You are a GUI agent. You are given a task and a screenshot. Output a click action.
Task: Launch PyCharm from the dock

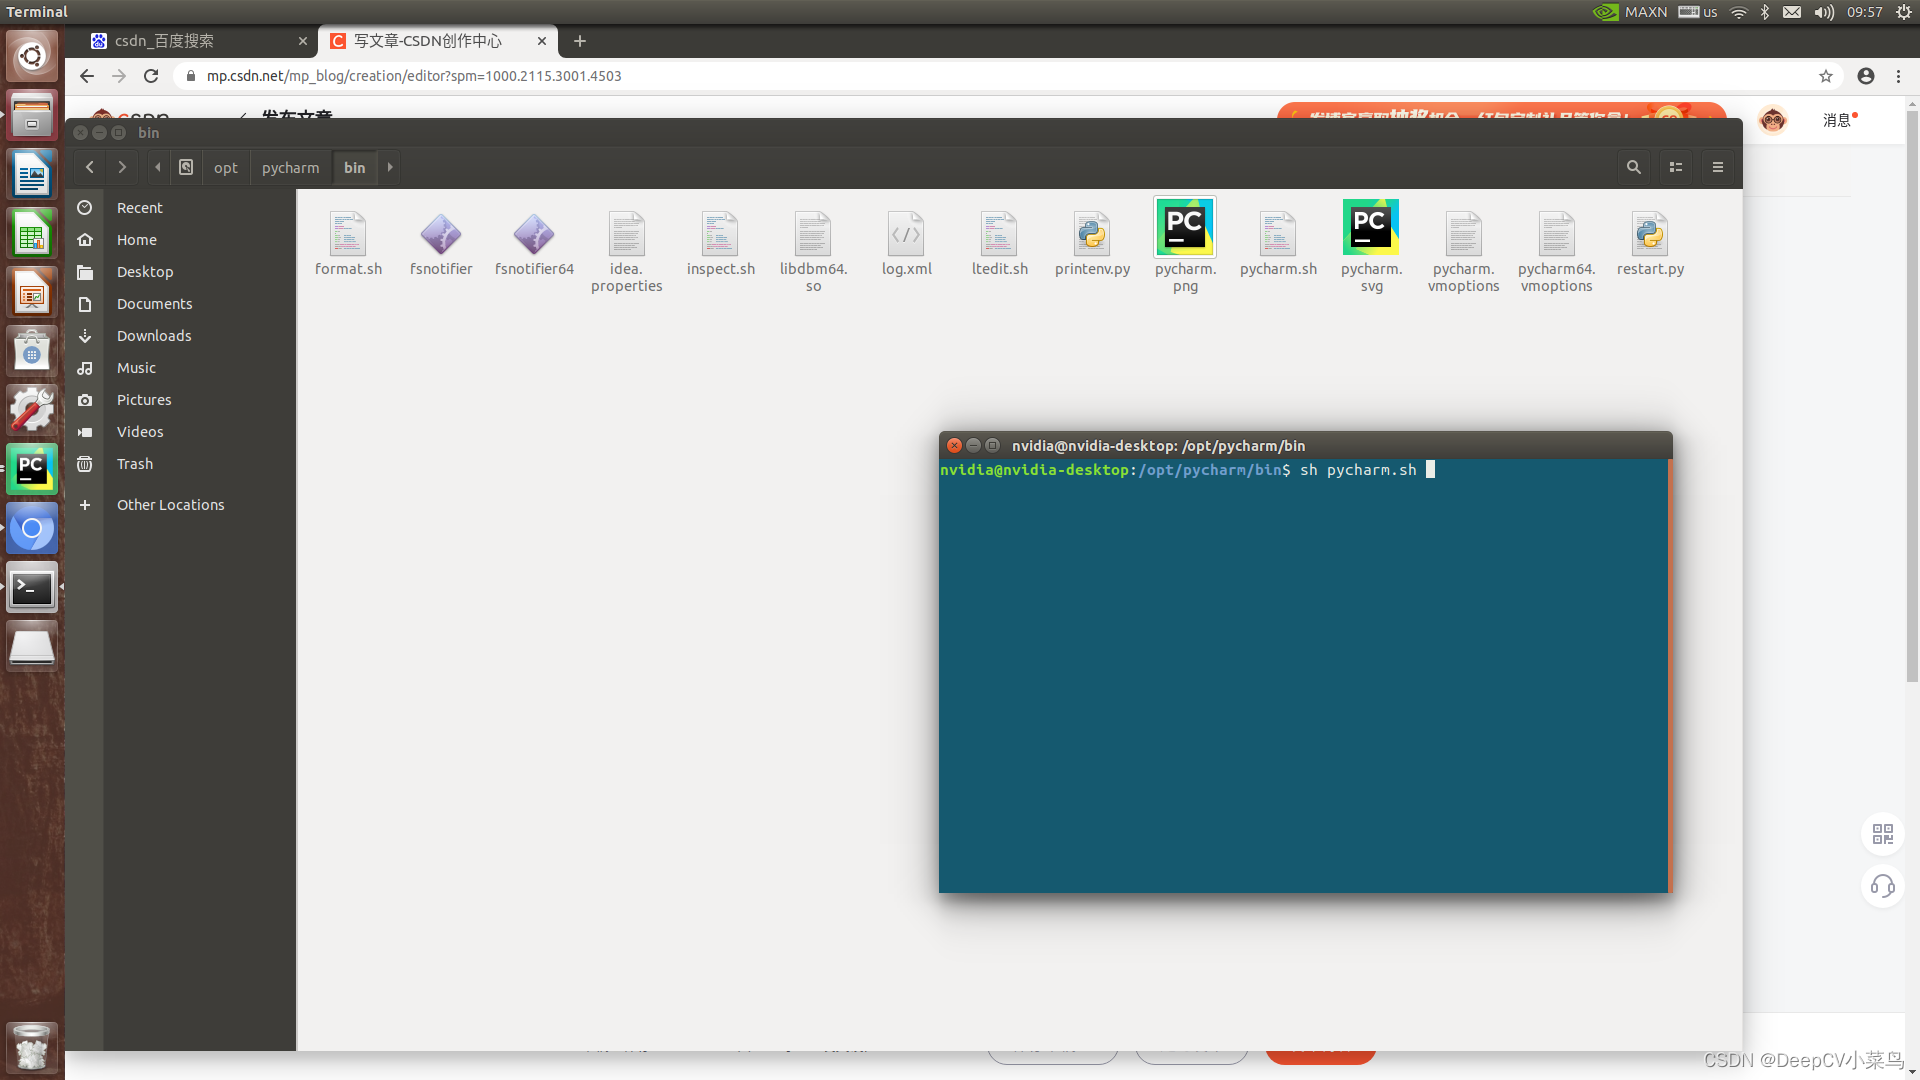click(31, 469)
